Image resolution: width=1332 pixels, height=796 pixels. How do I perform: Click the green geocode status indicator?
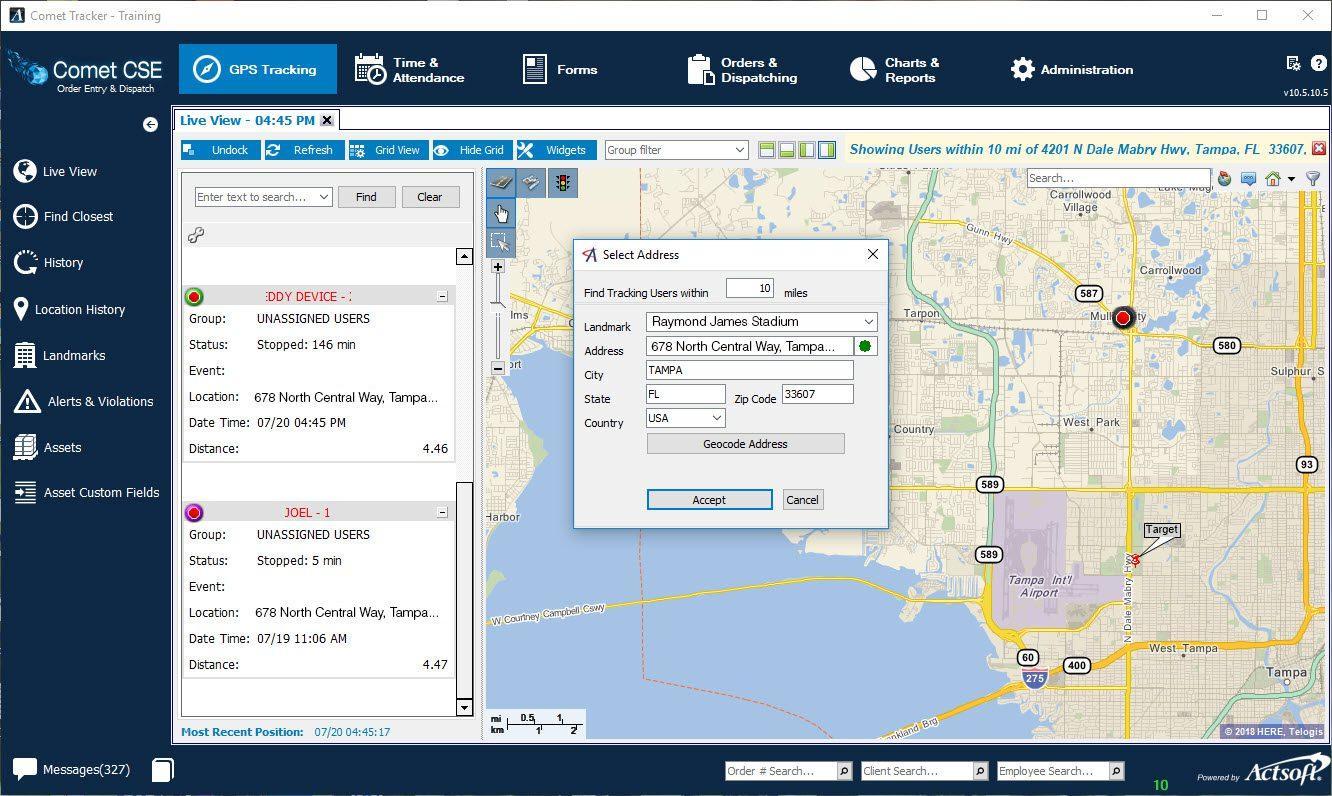[x=865, y=346]
